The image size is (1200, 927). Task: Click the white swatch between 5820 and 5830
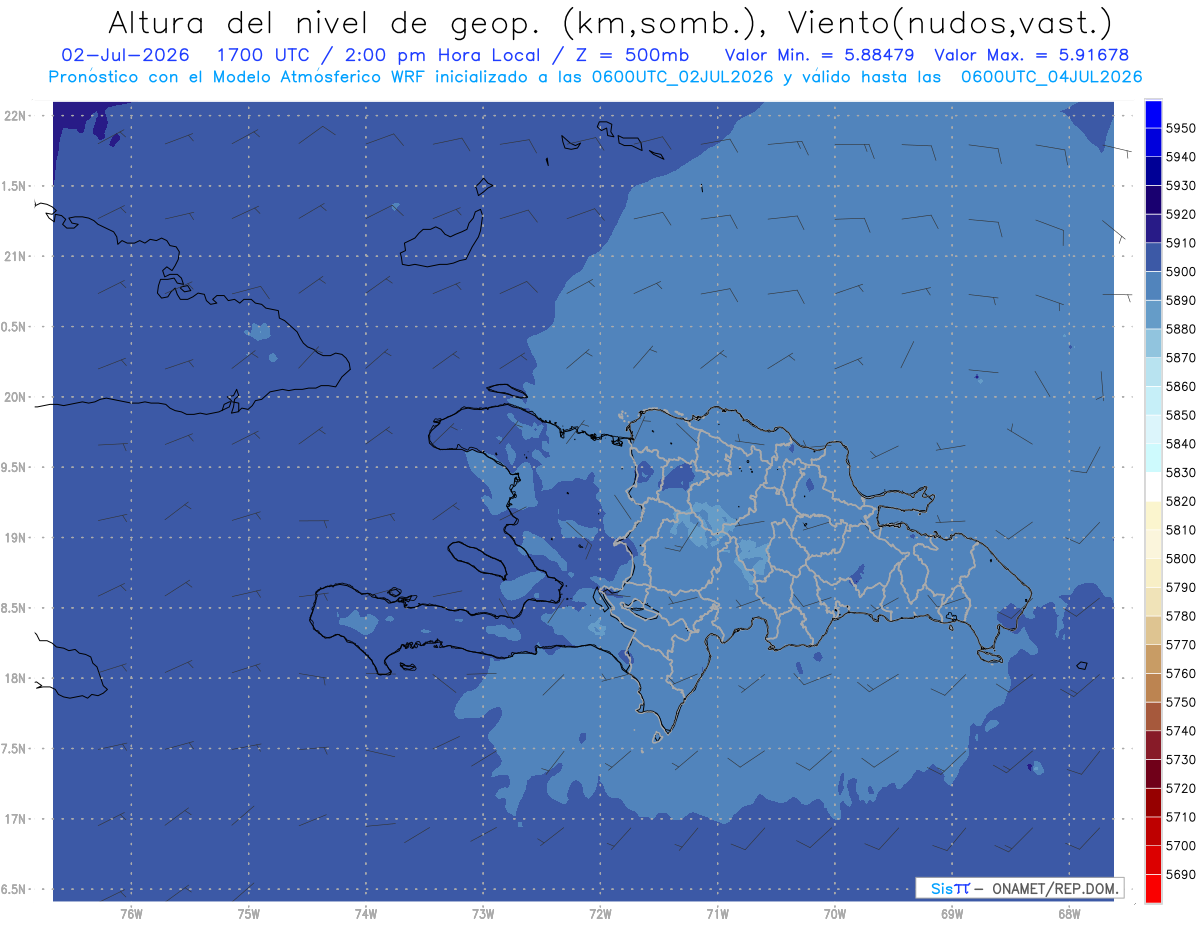(1153, 487)
